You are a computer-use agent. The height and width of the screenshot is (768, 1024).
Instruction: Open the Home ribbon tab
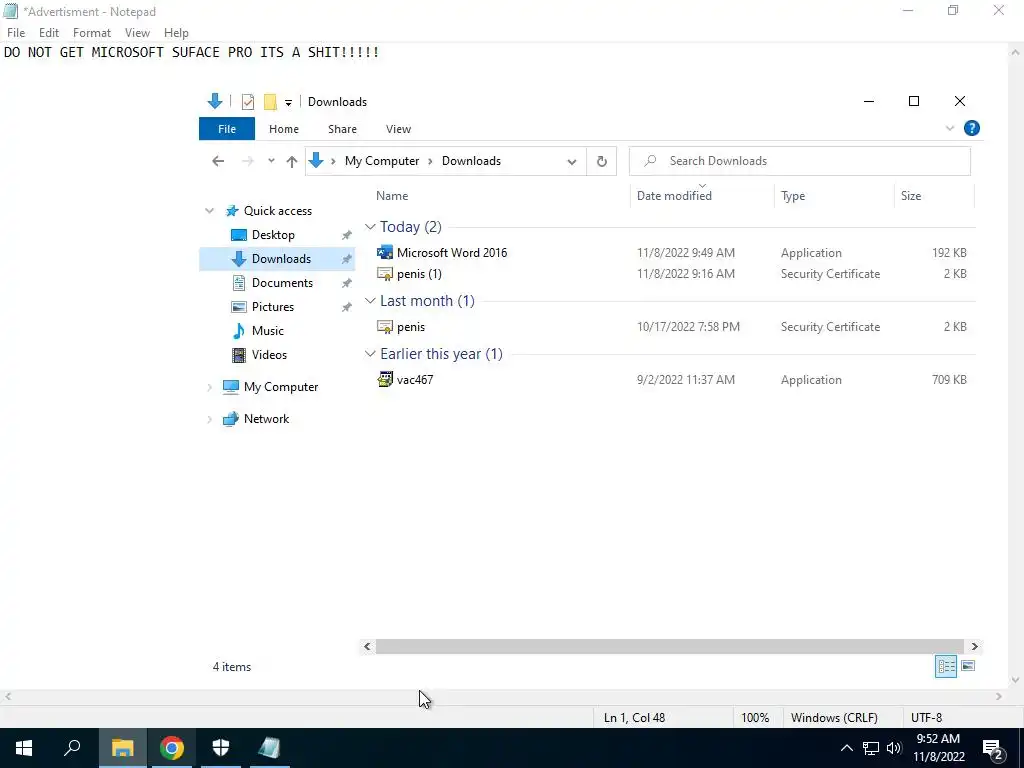click(283, 129)
